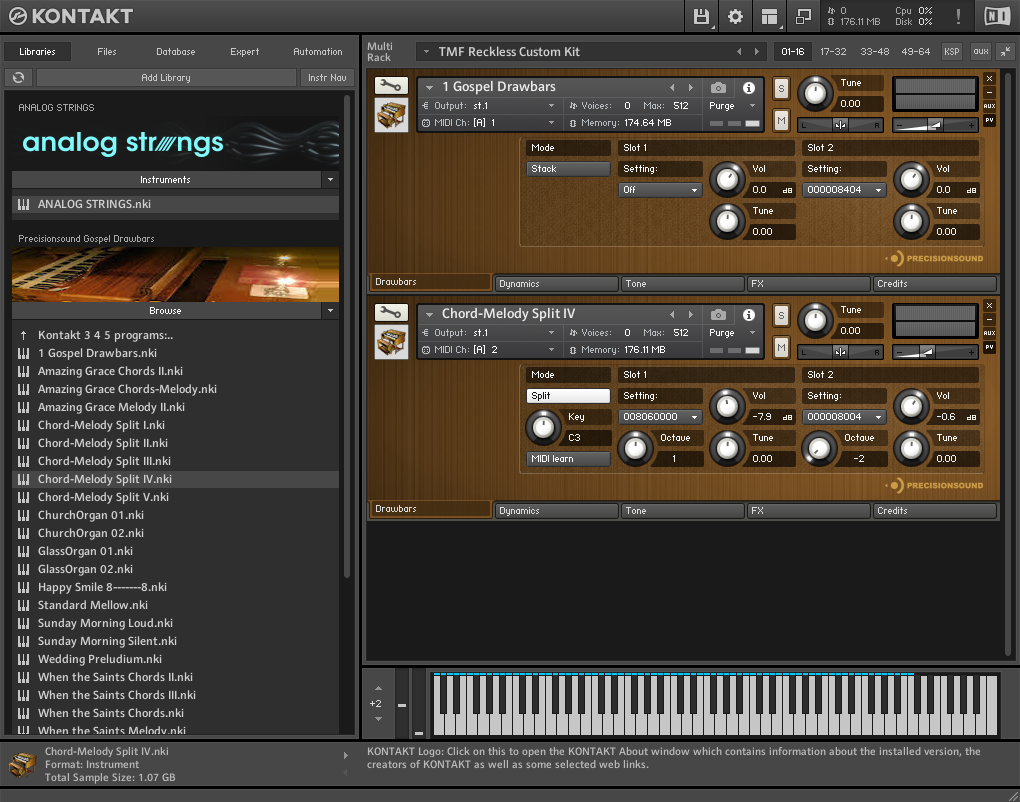Open Slot 1 Setting dropdown 008060000
1020x802 pixels.
[660, 417]
